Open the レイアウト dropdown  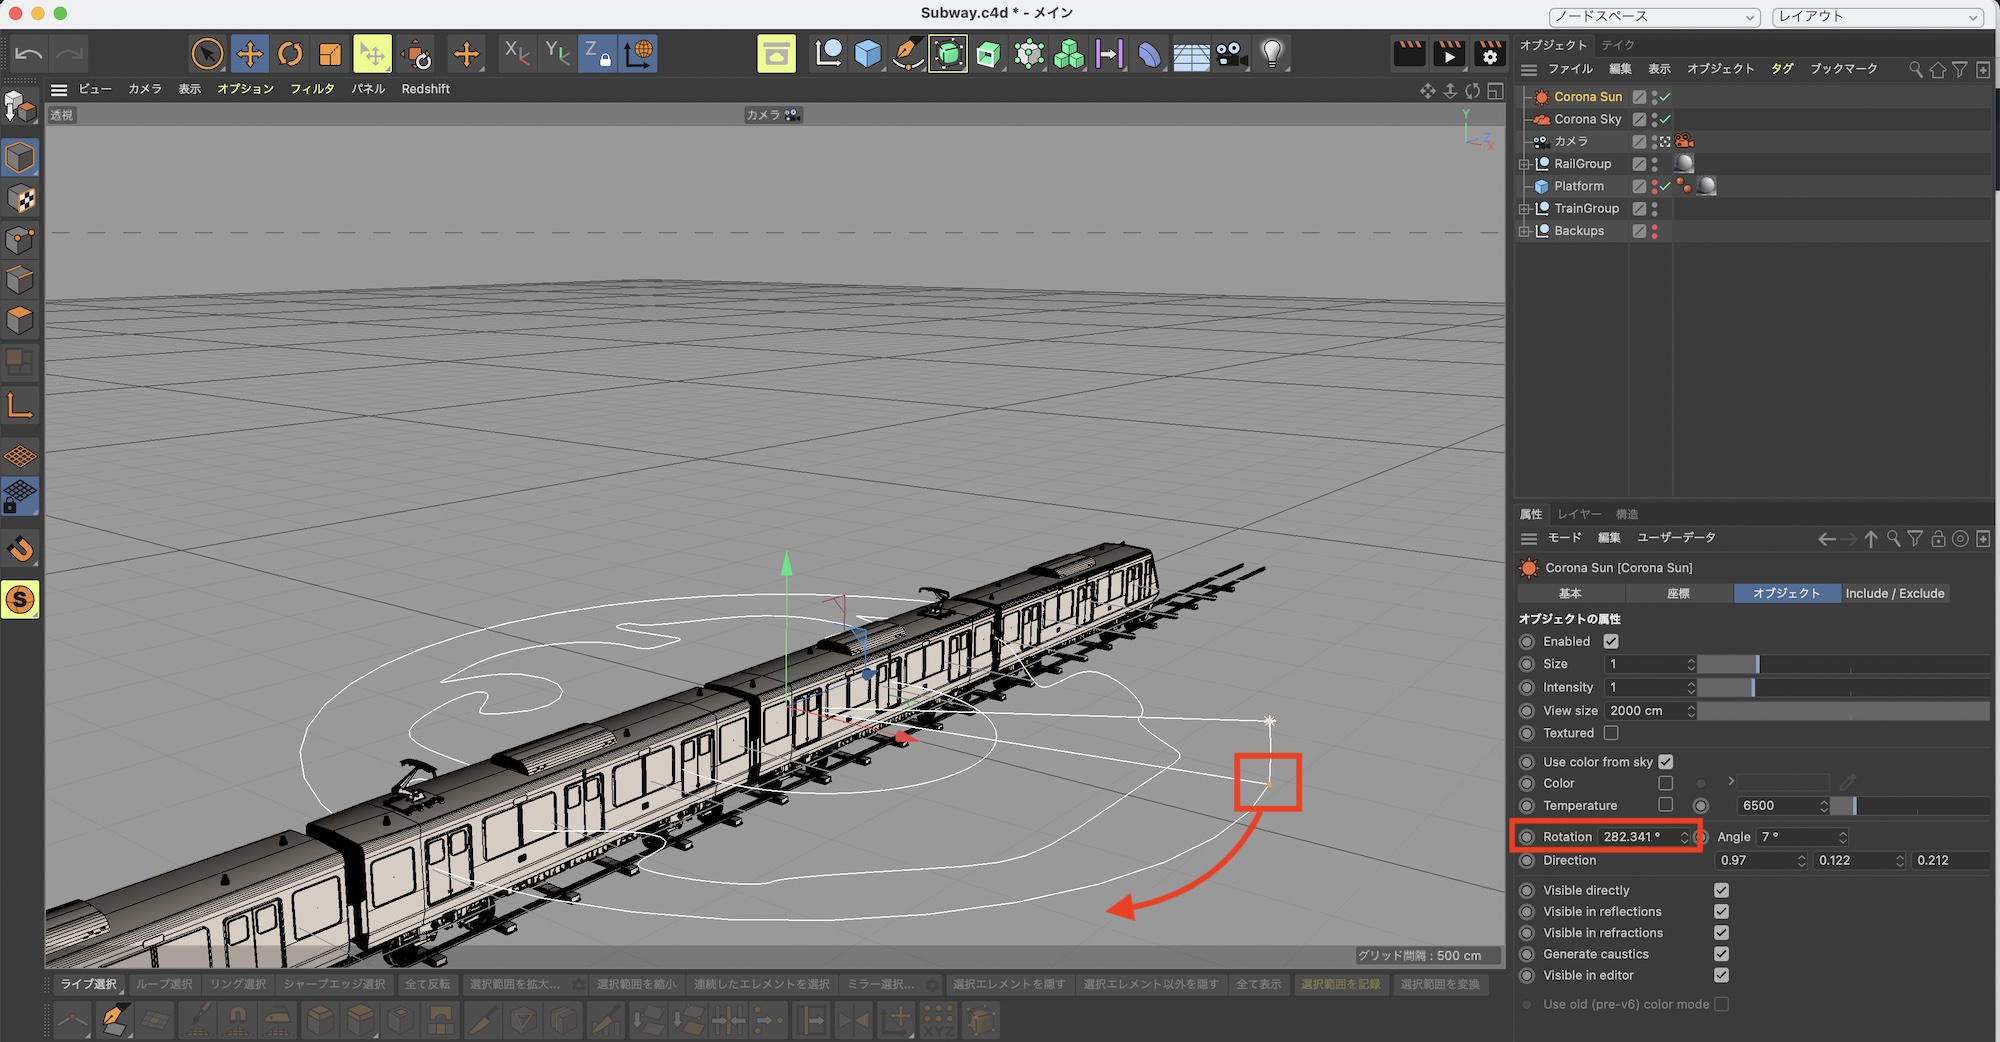point(1878,16)
